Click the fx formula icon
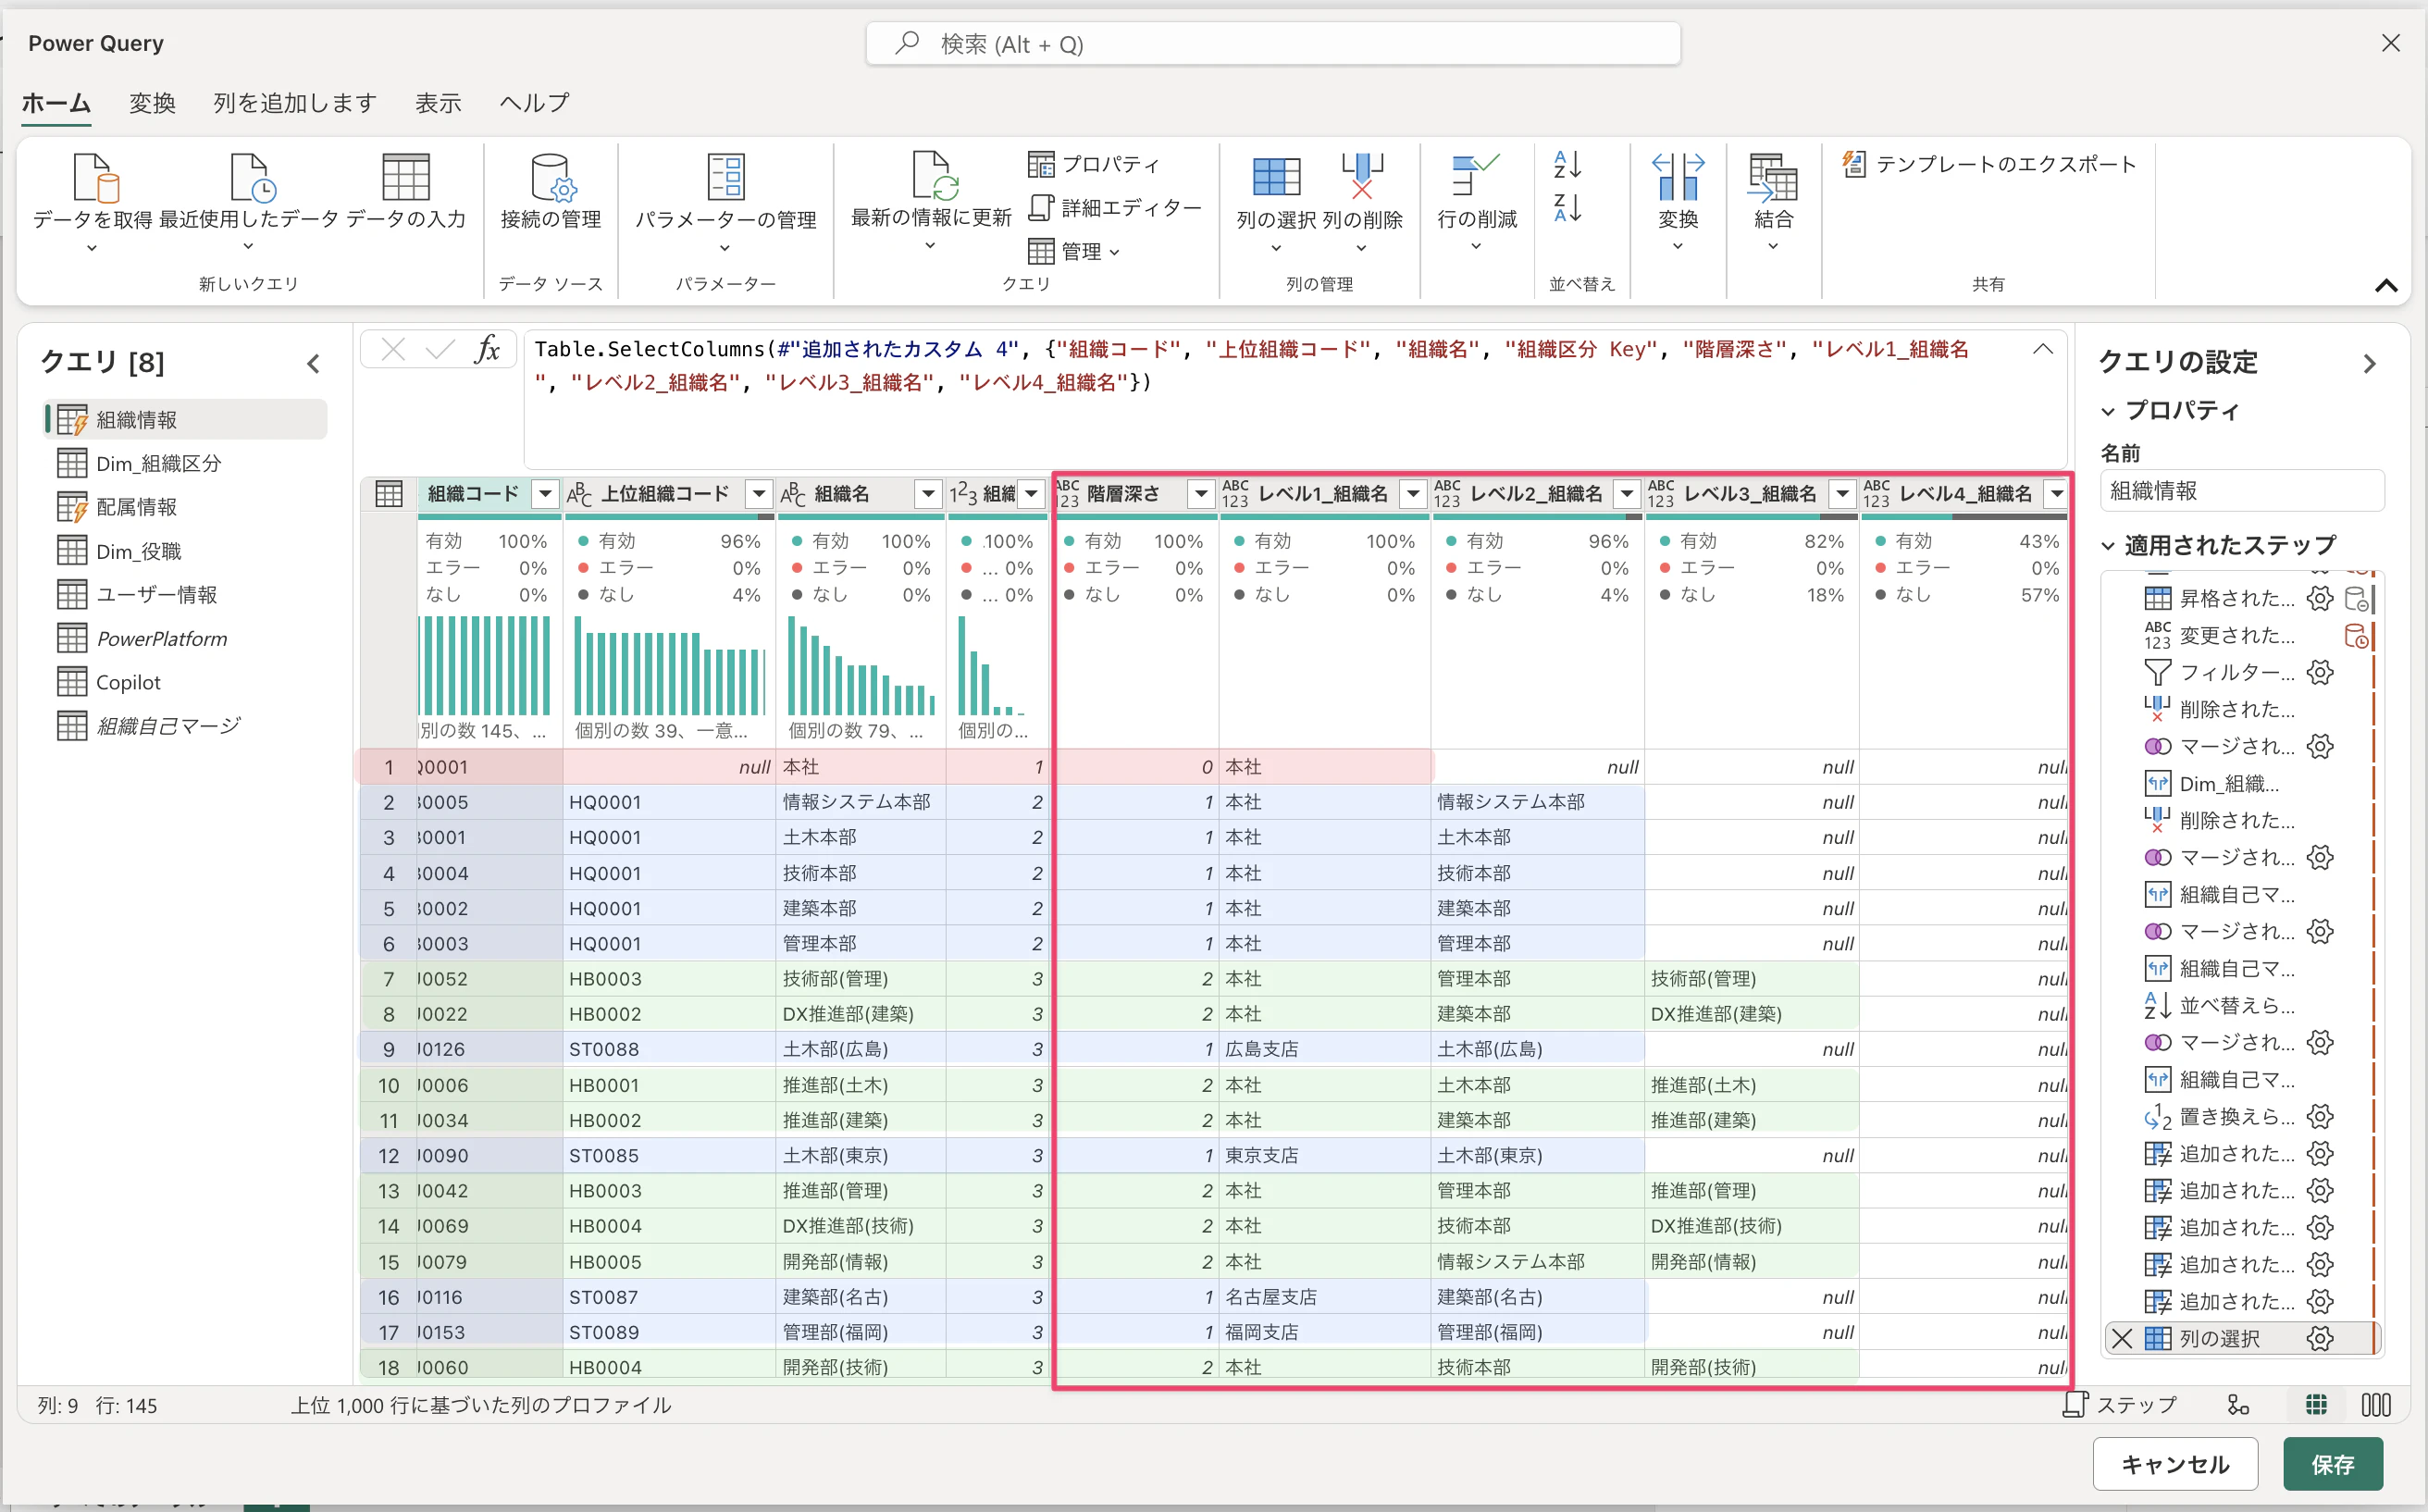The height and width of the screenshot is (1512, 2428). (x=487, y=349)
